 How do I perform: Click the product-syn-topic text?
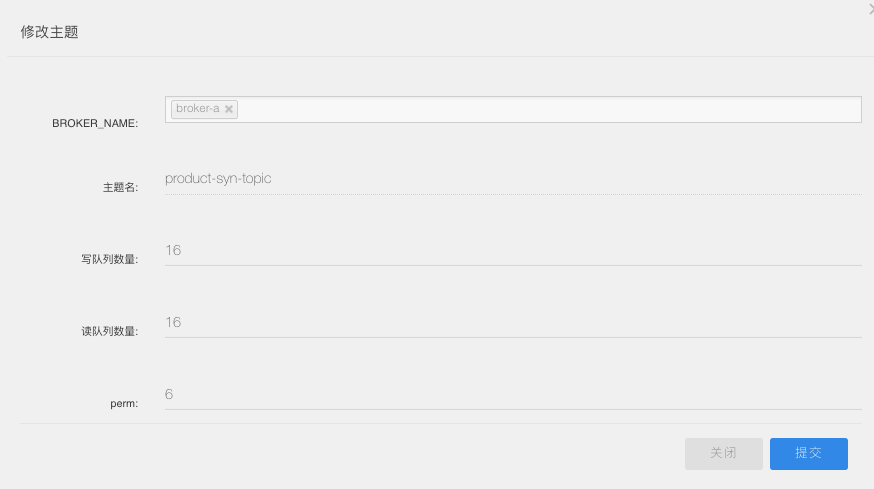pos(218,178)
